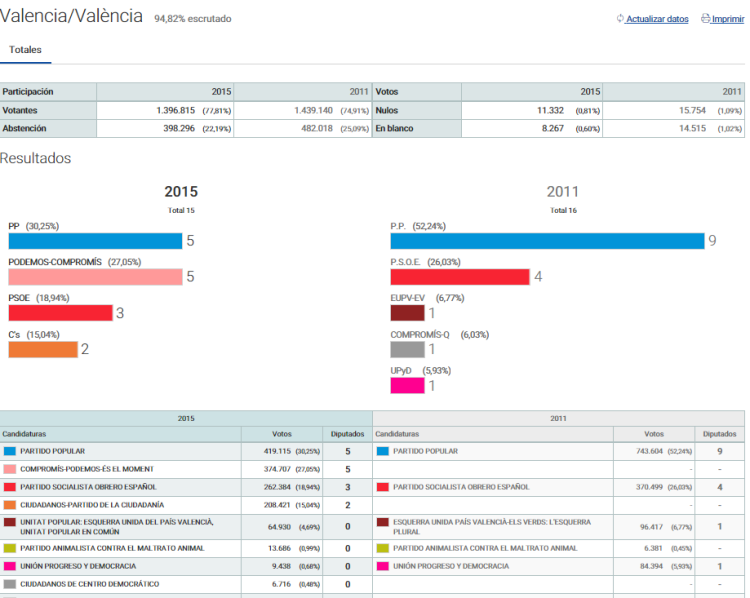This screenshot has width=750, height=598.
Task: Click the Participación table header
Action: tap(28, 91)
